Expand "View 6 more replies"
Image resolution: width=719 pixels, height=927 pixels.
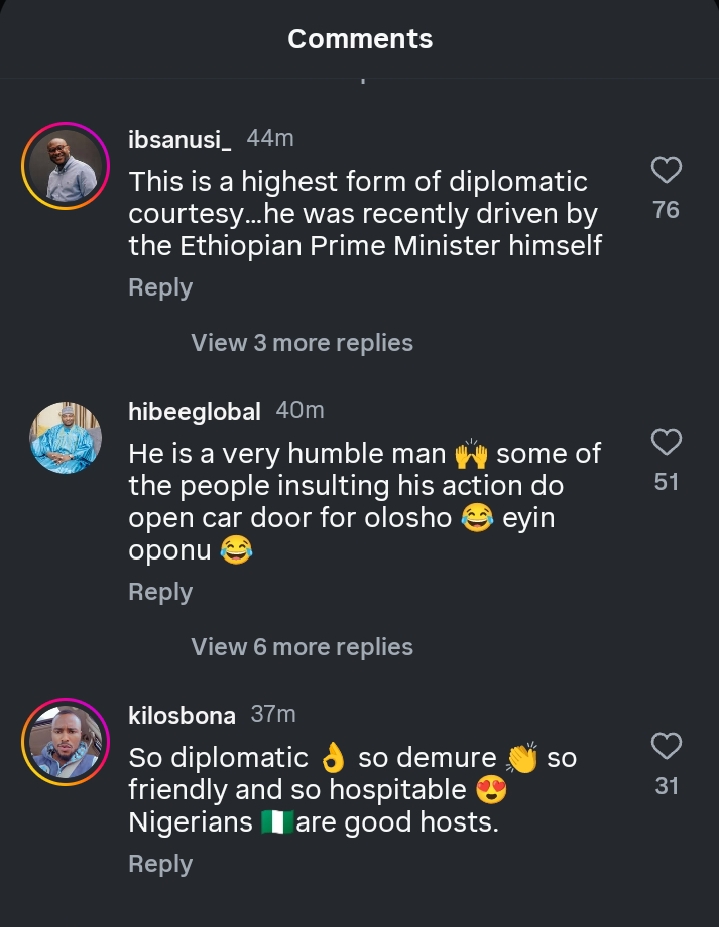tap(302, 647)
